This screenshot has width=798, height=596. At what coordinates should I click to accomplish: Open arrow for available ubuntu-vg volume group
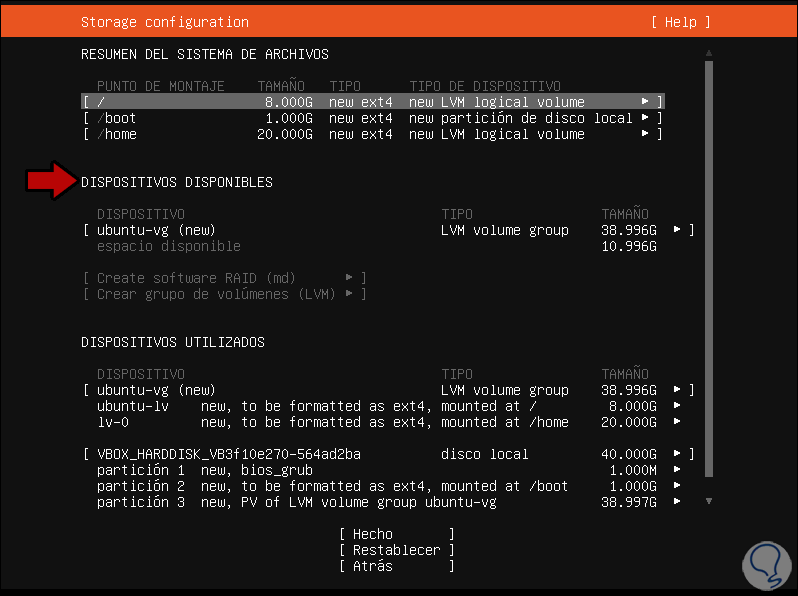(x=678, y=230)
